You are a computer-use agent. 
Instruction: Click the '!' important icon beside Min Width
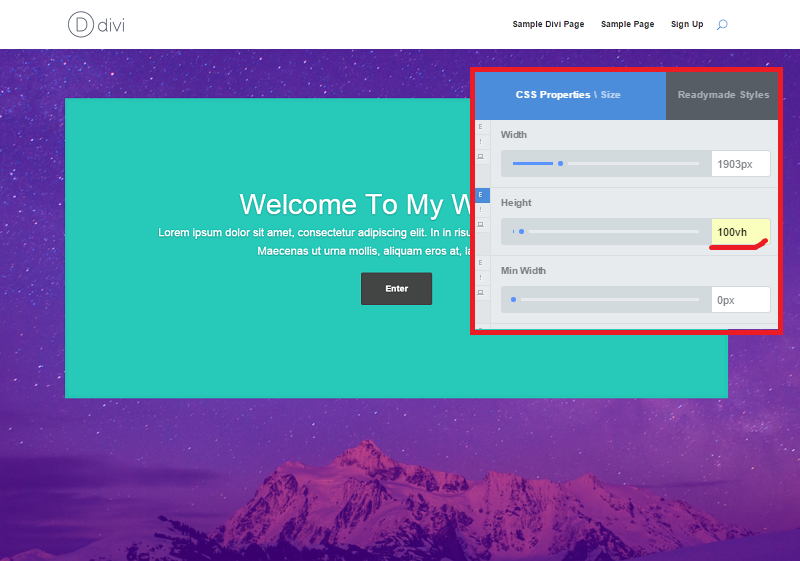tap(481, 278)
